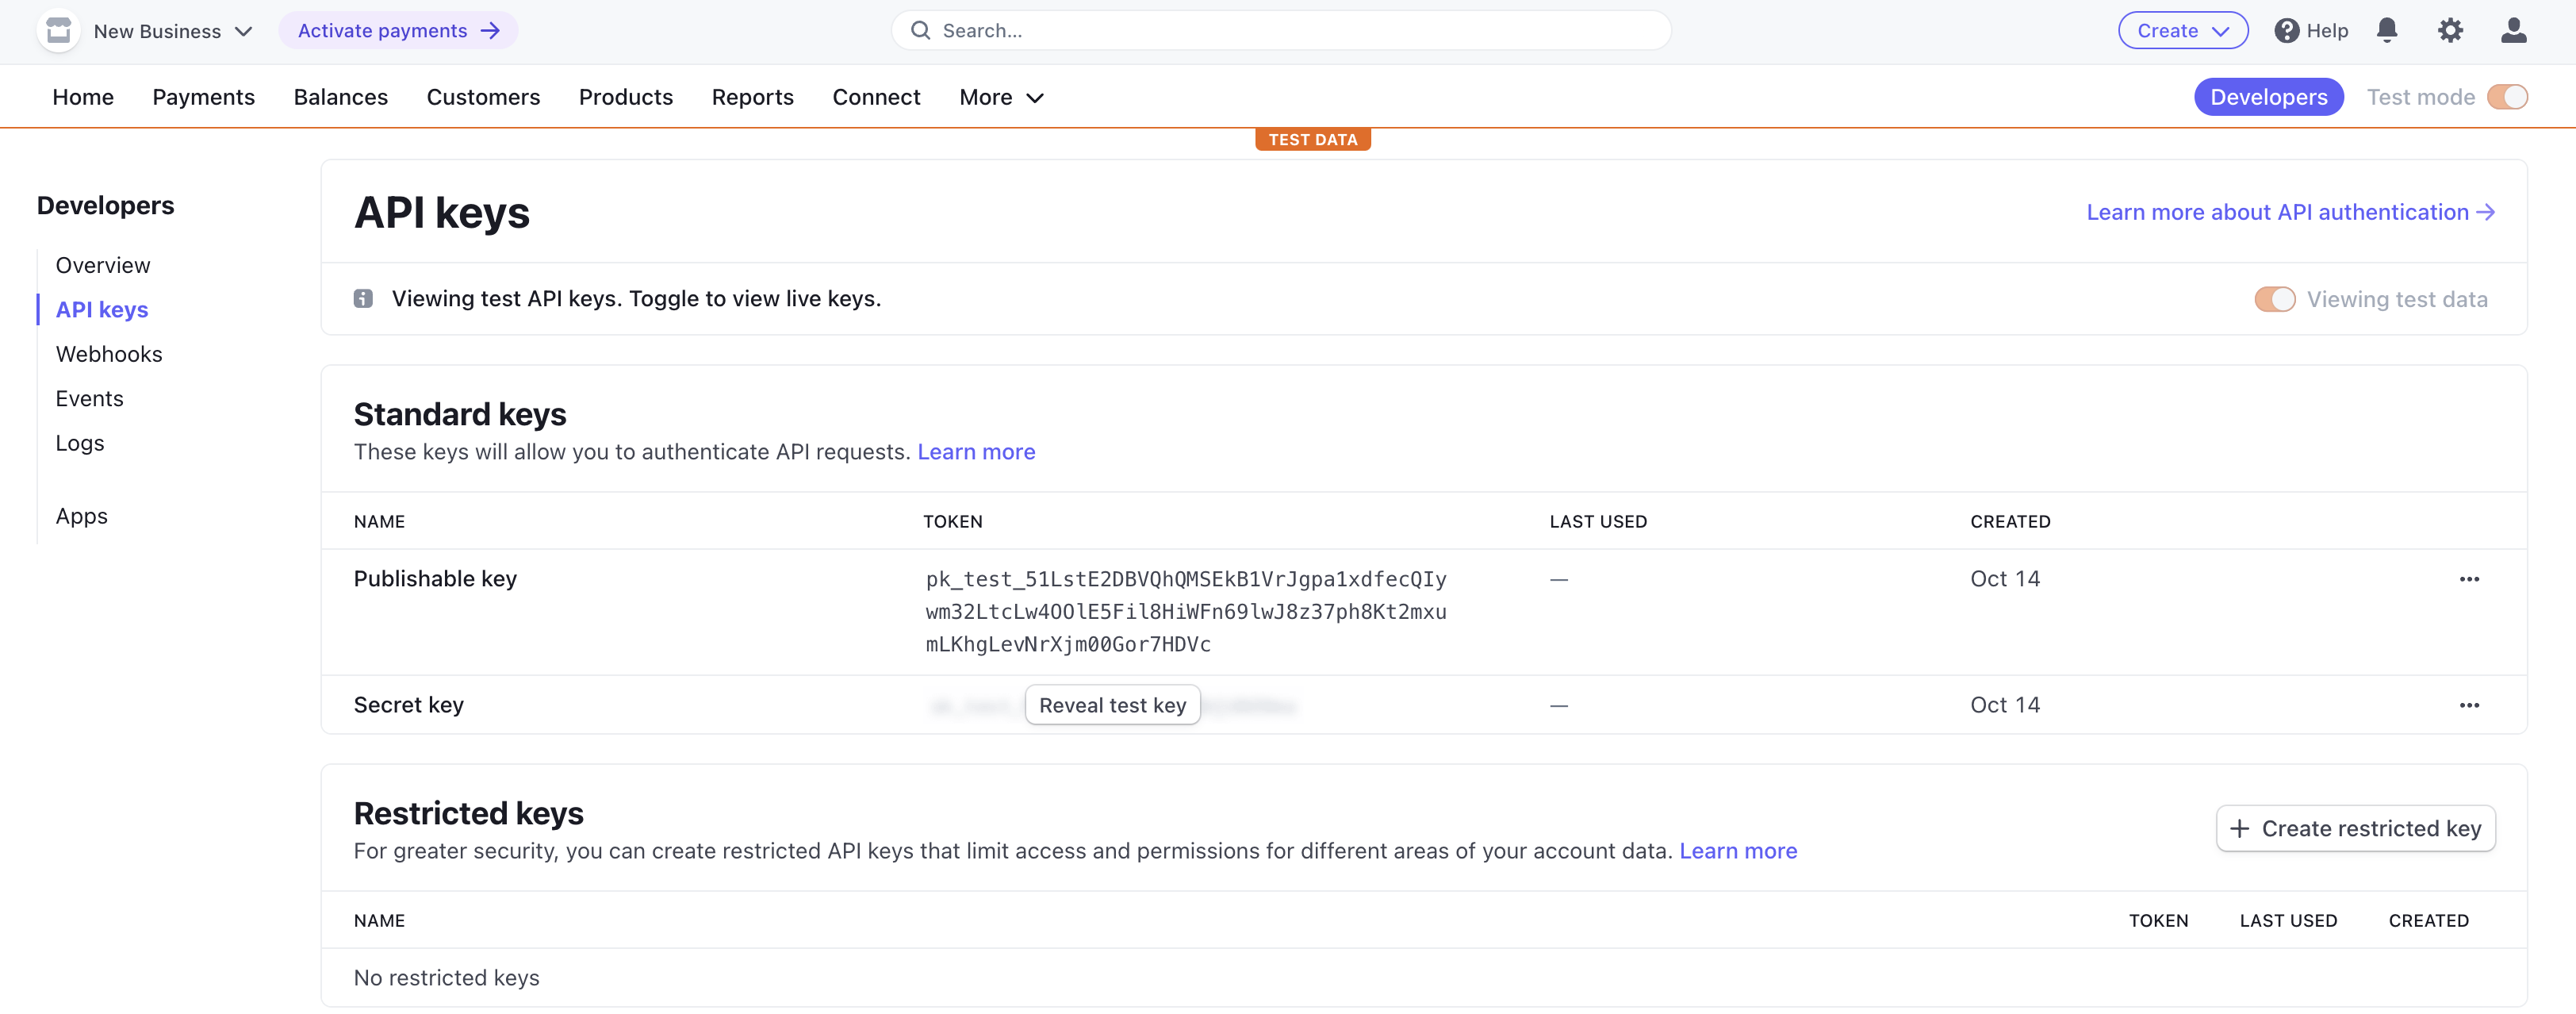The width and height of the screenshot is (2576, 1014).
Task: Expand the More navigation menu
Action: [x=1001, y=97]
